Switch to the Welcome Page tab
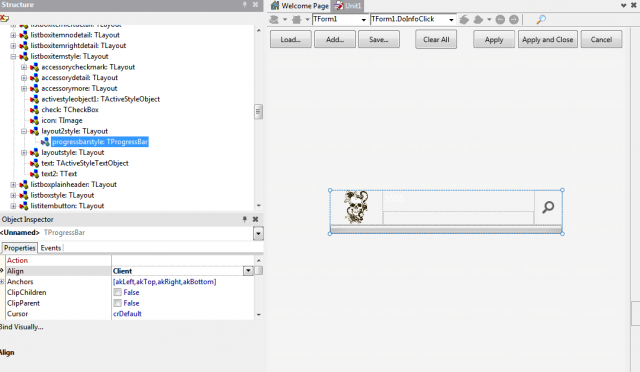 tap(300, 6)
